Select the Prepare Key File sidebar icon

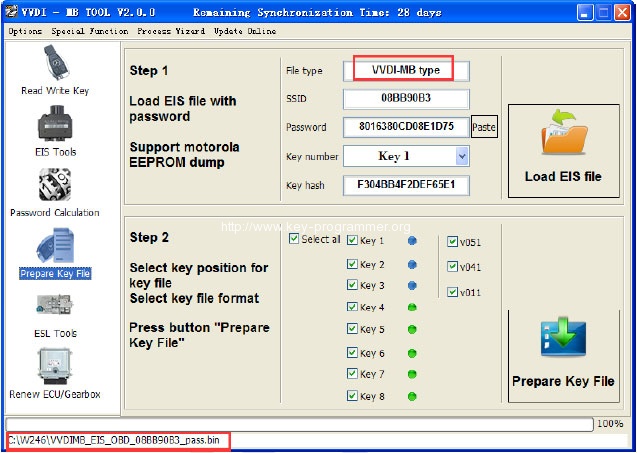pyautogui.click(x=54, y=249)
